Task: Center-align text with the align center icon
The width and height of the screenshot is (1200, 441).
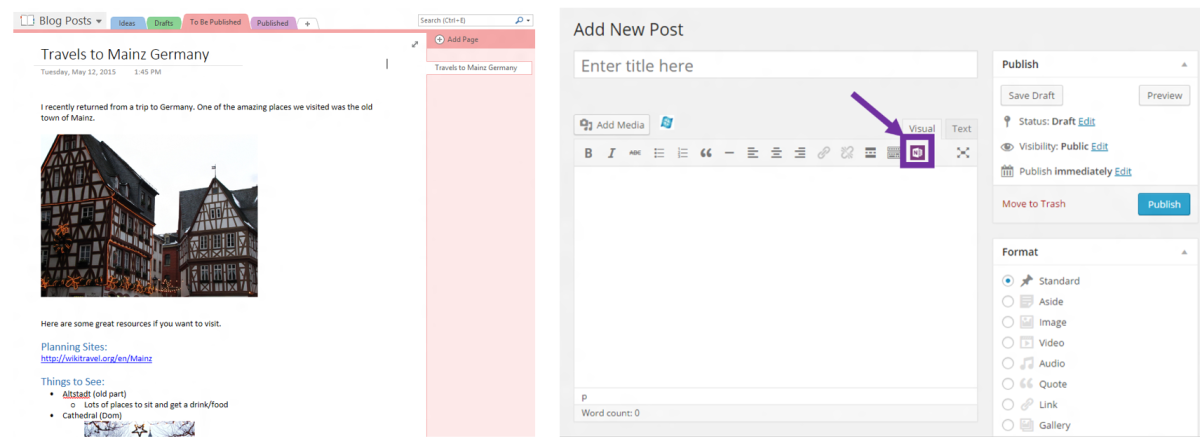Action: coord(776,153)
